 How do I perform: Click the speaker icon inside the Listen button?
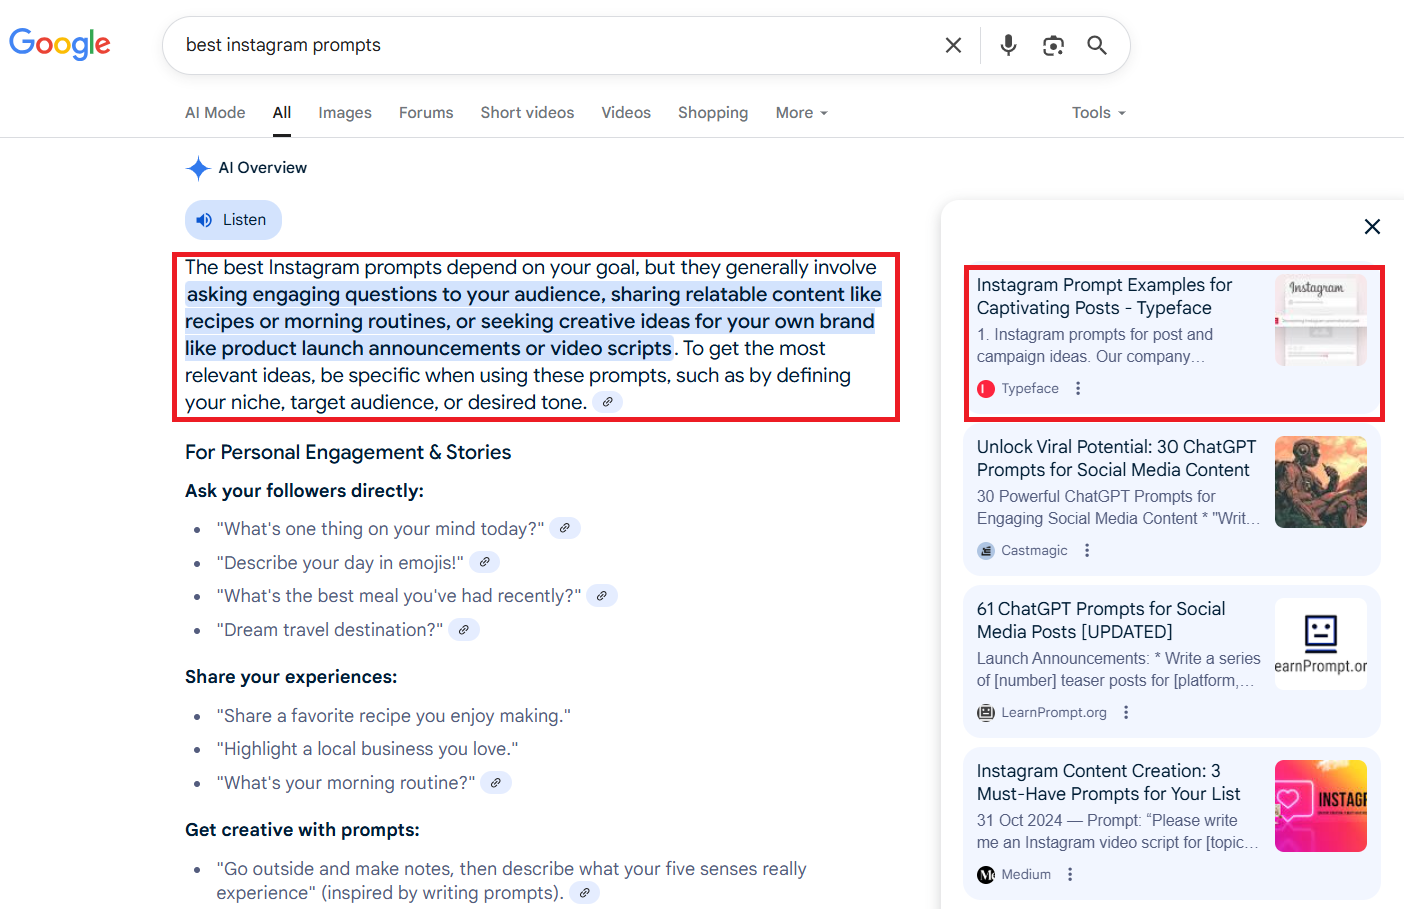pos(205,219)
